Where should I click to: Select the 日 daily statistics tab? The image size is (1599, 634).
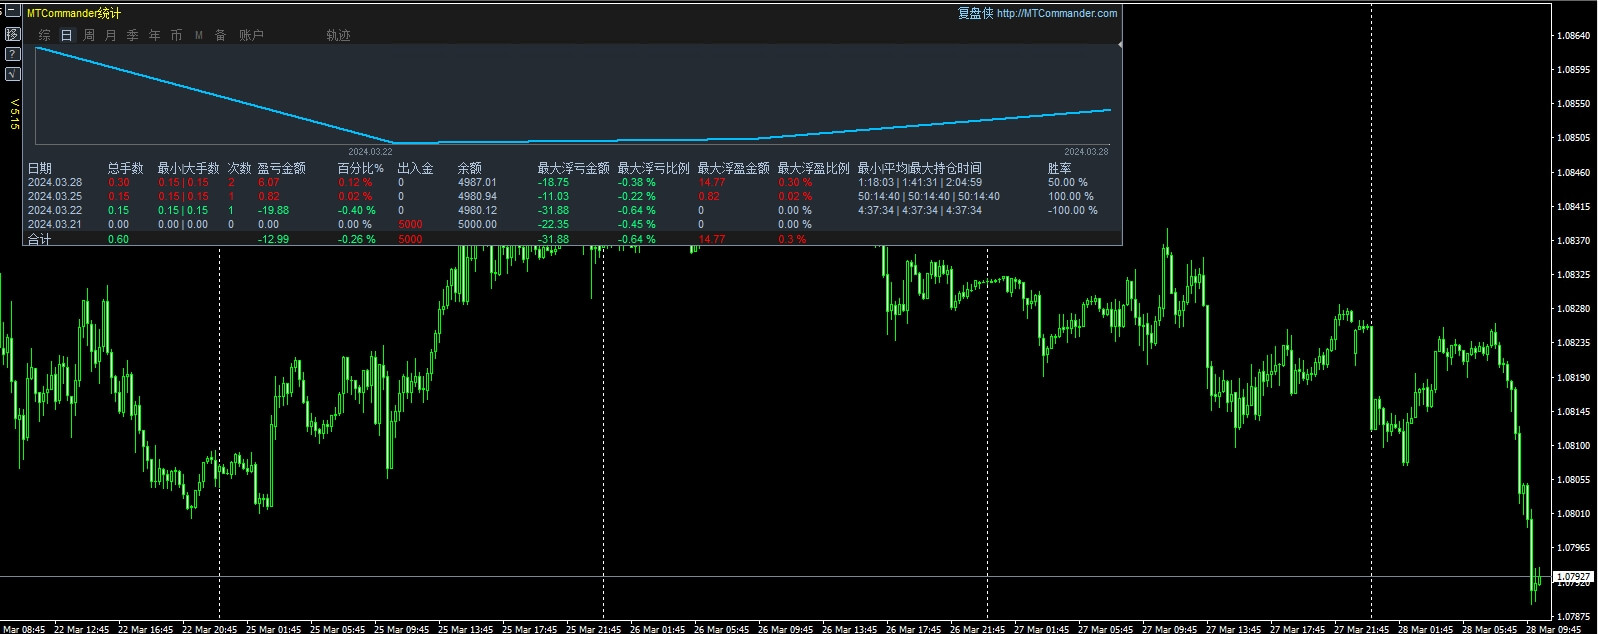[67, 35]
